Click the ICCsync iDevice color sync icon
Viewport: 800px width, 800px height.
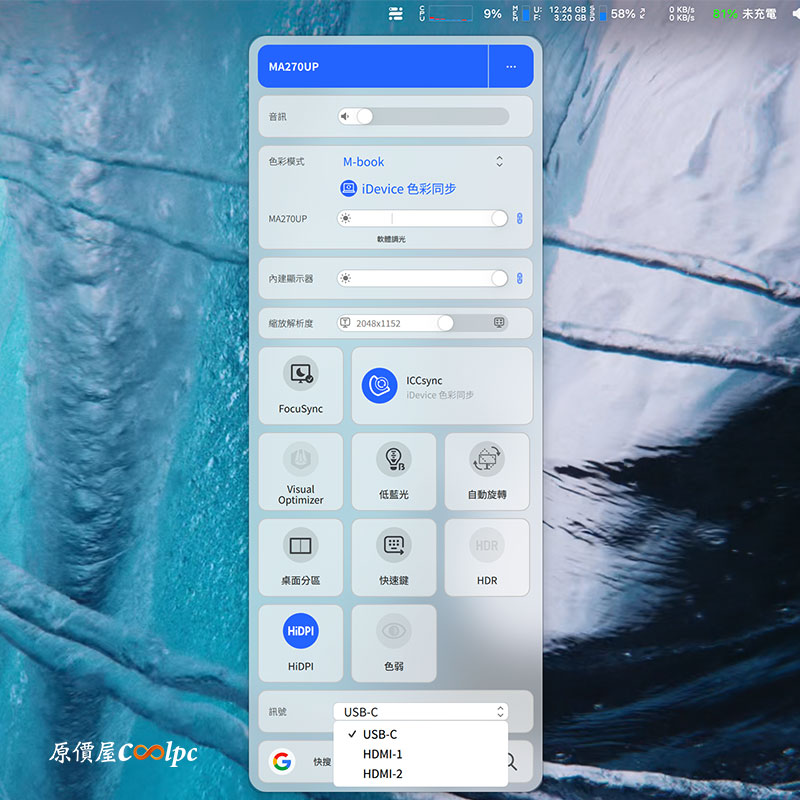(380, 386)
